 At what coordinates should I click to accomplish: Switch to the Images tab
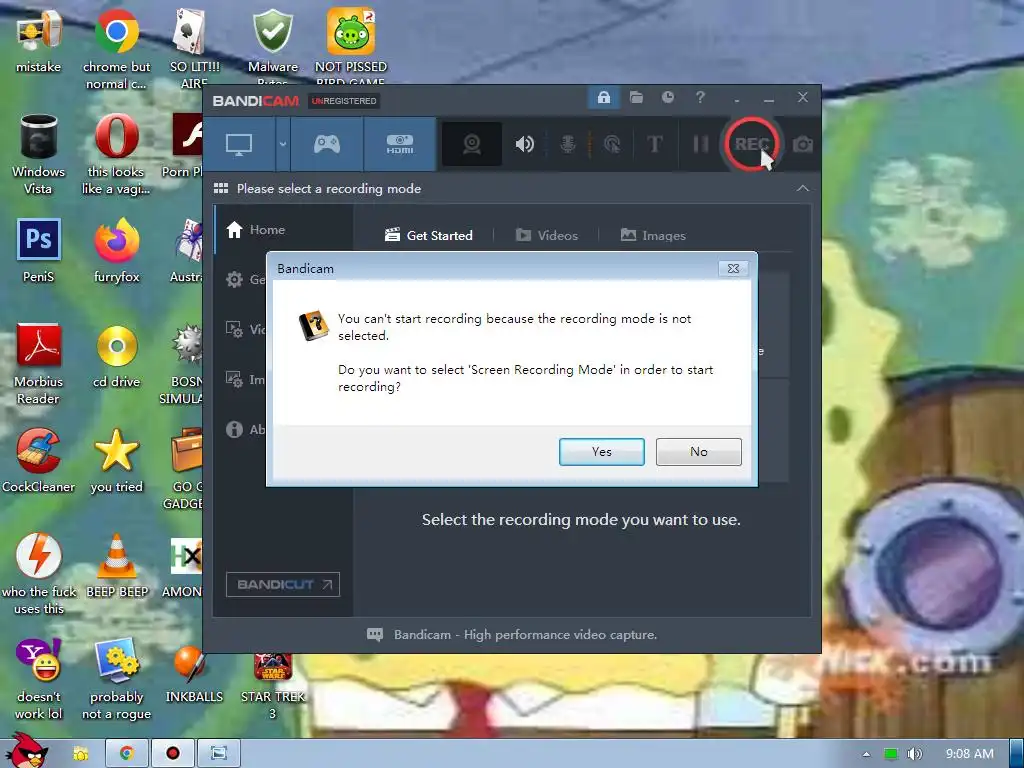coord(653,235)
